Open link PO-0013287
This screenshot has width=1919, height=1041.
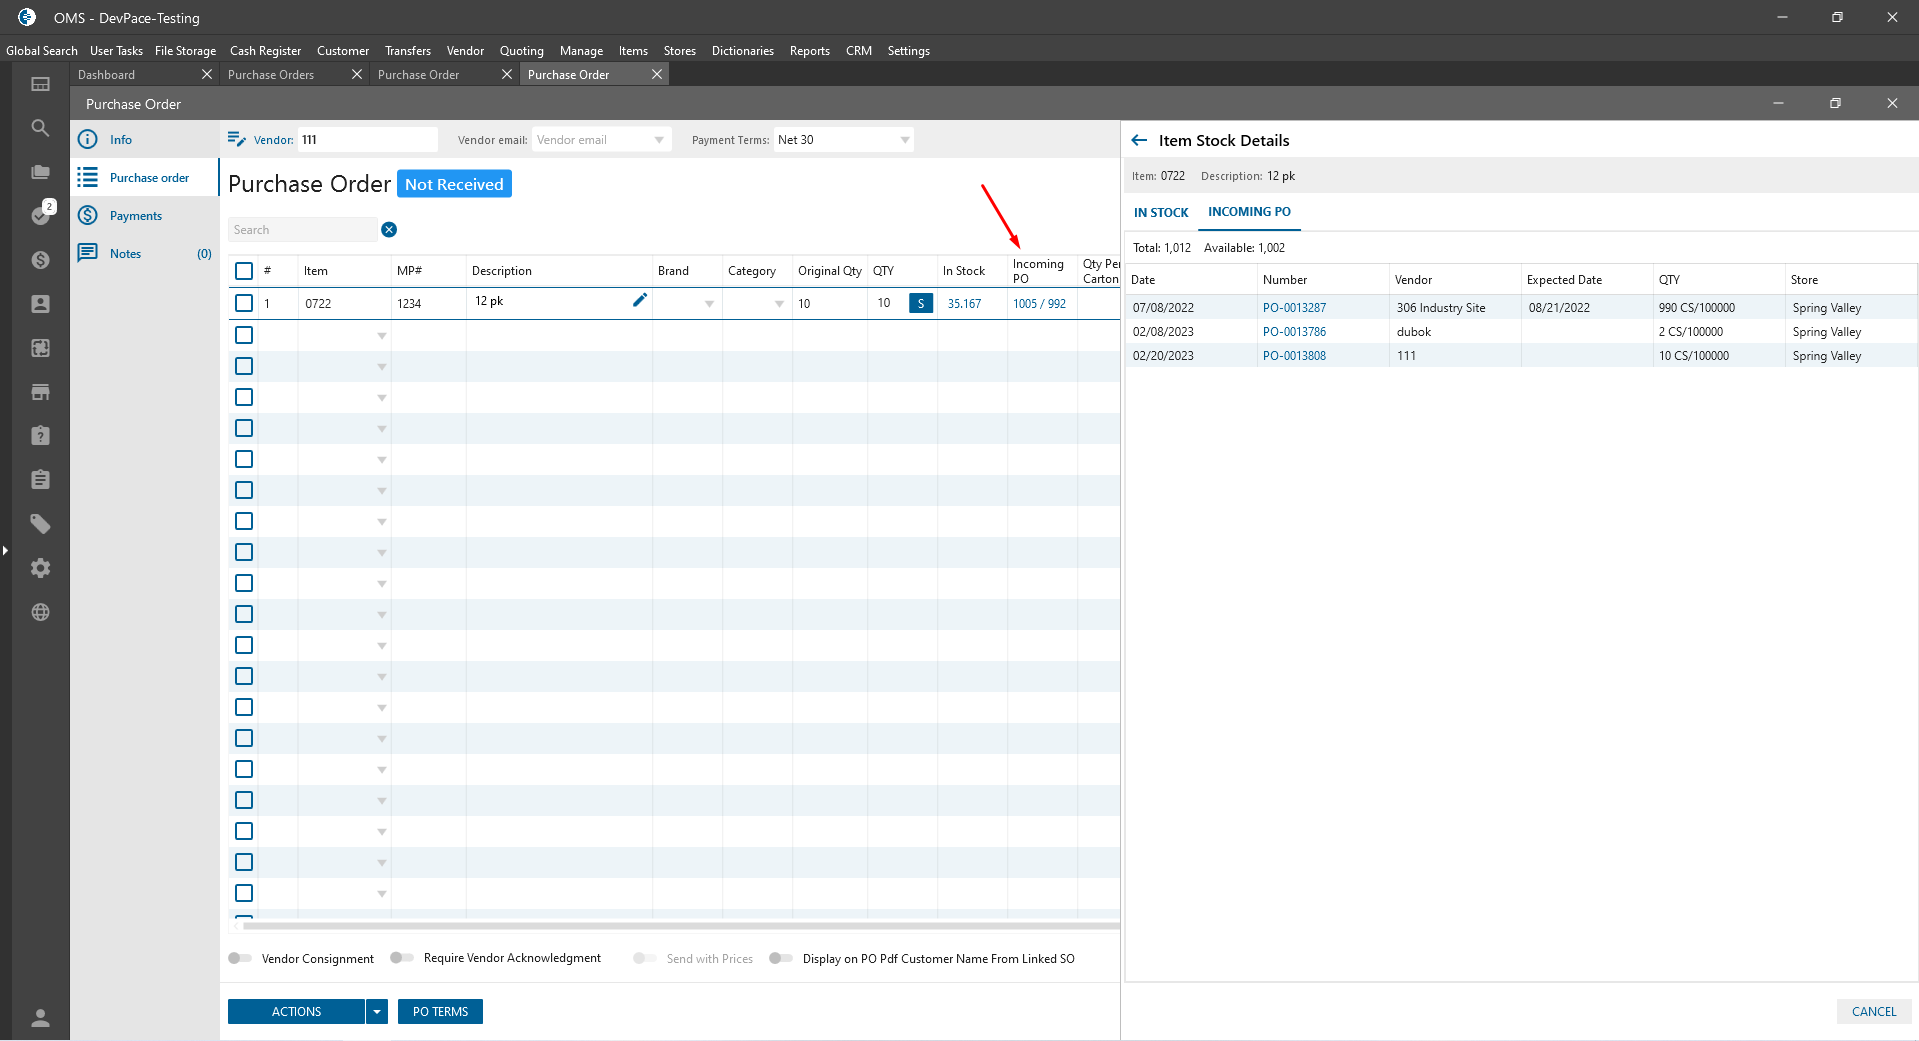point(1294,308)
